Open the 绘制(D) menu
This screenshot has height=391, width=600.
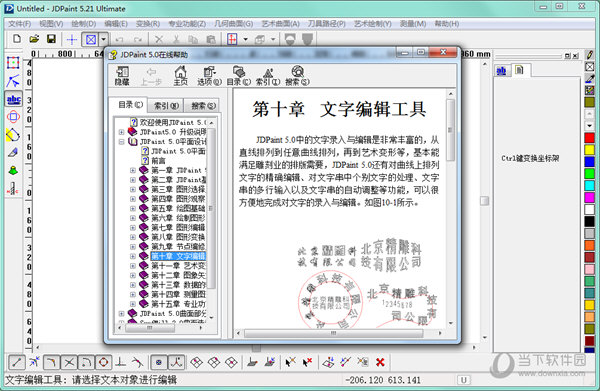tap(84, 24)
